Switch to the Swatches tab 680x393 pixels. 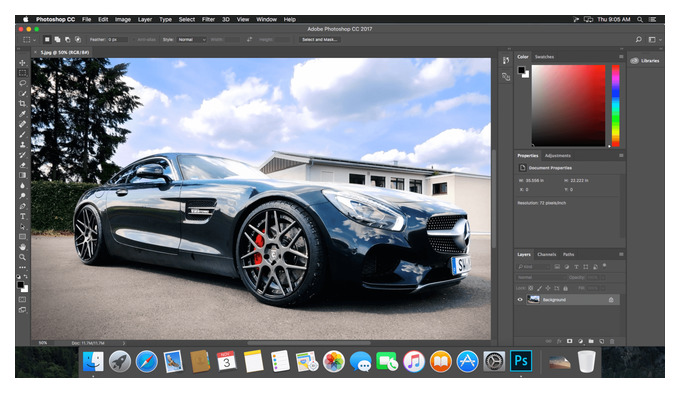point(544,57)
